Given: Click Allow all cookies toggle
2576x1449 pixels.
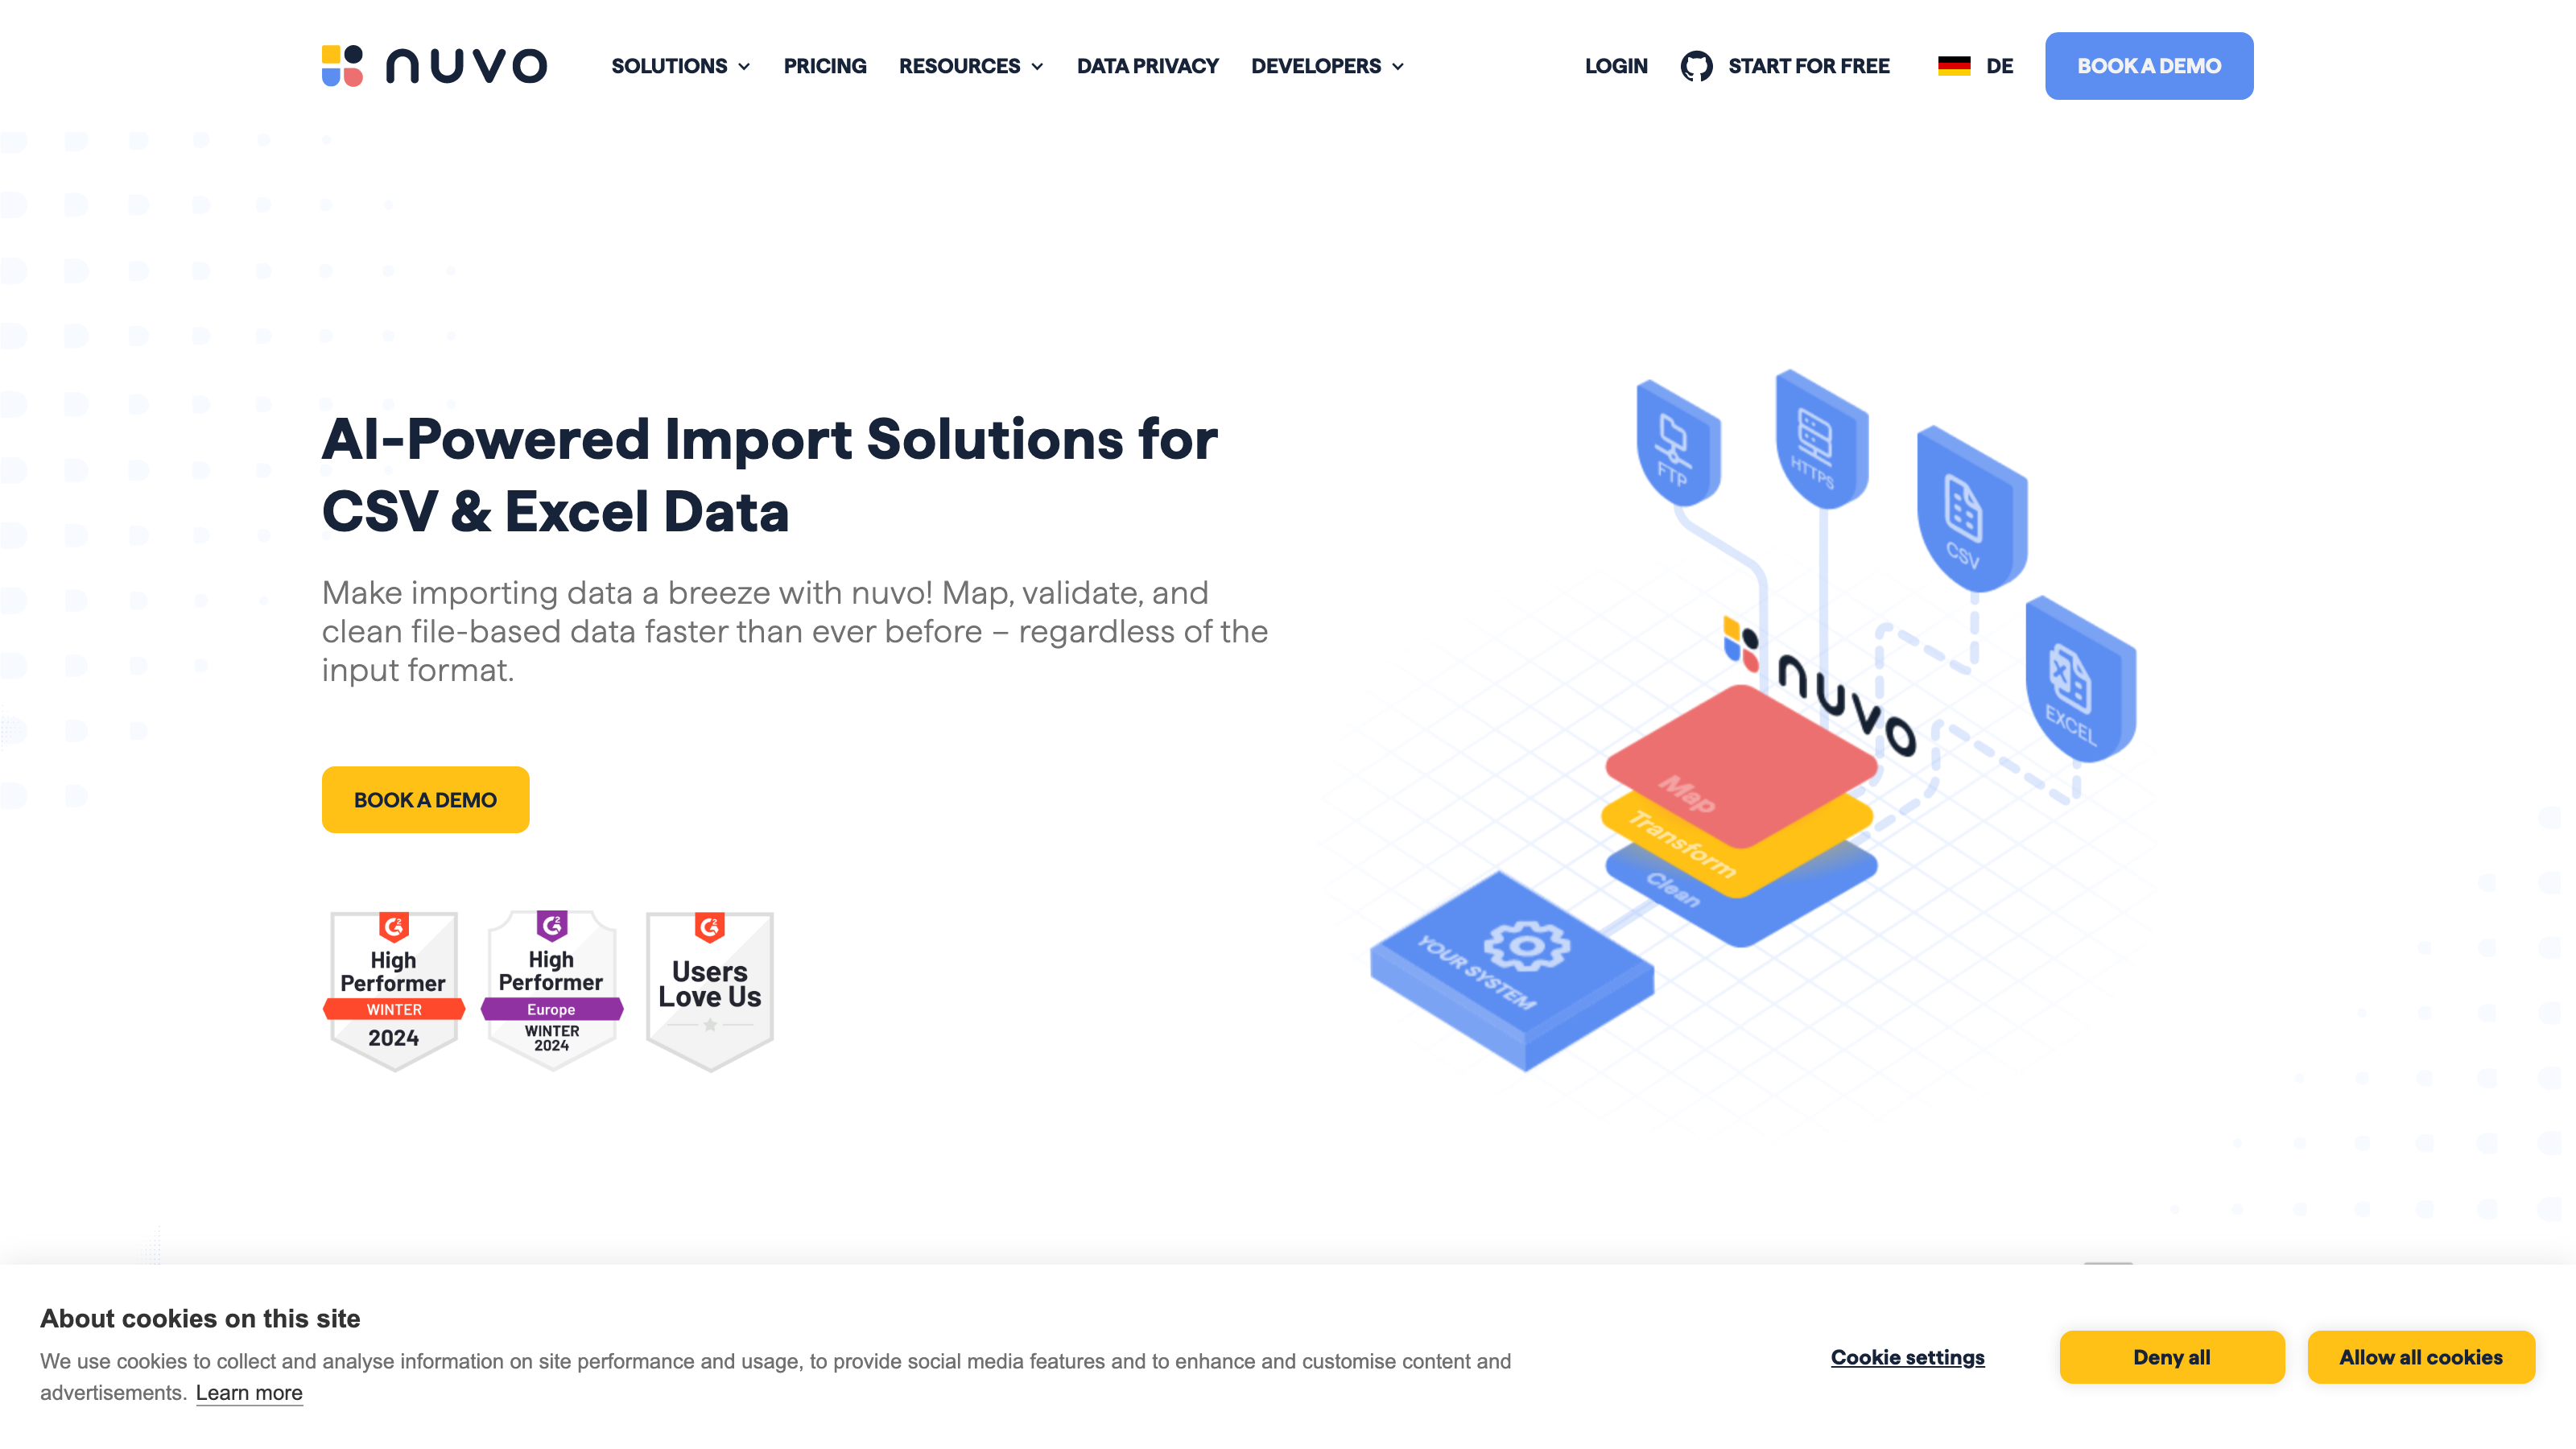Looking at the screenshot, I should point(2421,1357).
